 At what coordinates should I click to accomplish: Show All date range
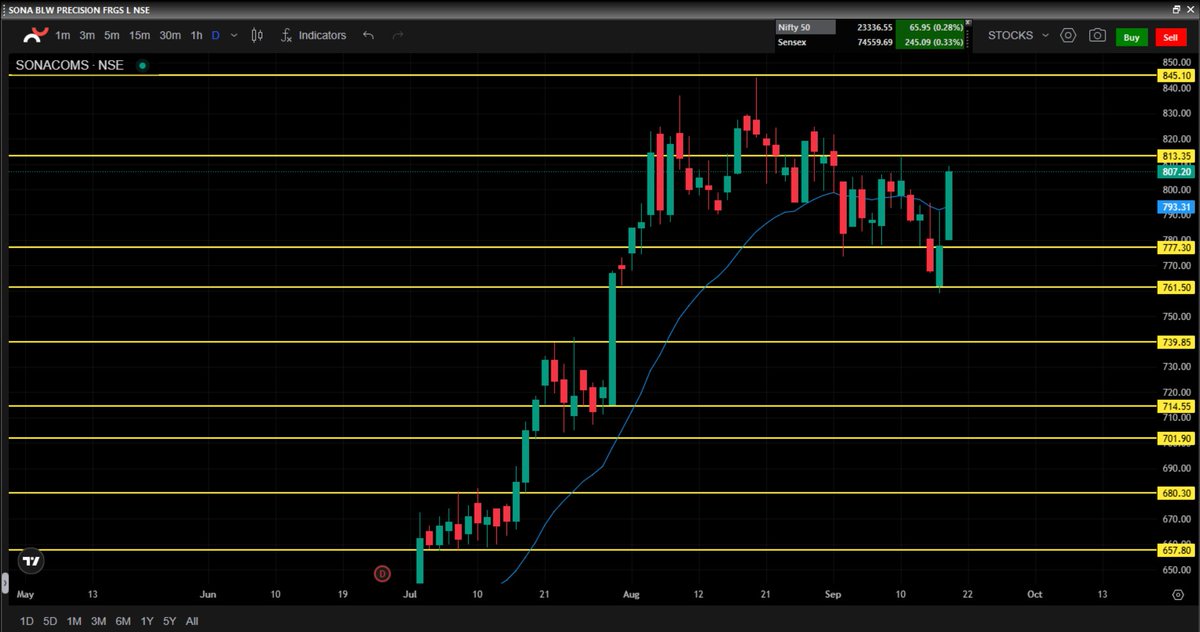click(x=192, y=621)
